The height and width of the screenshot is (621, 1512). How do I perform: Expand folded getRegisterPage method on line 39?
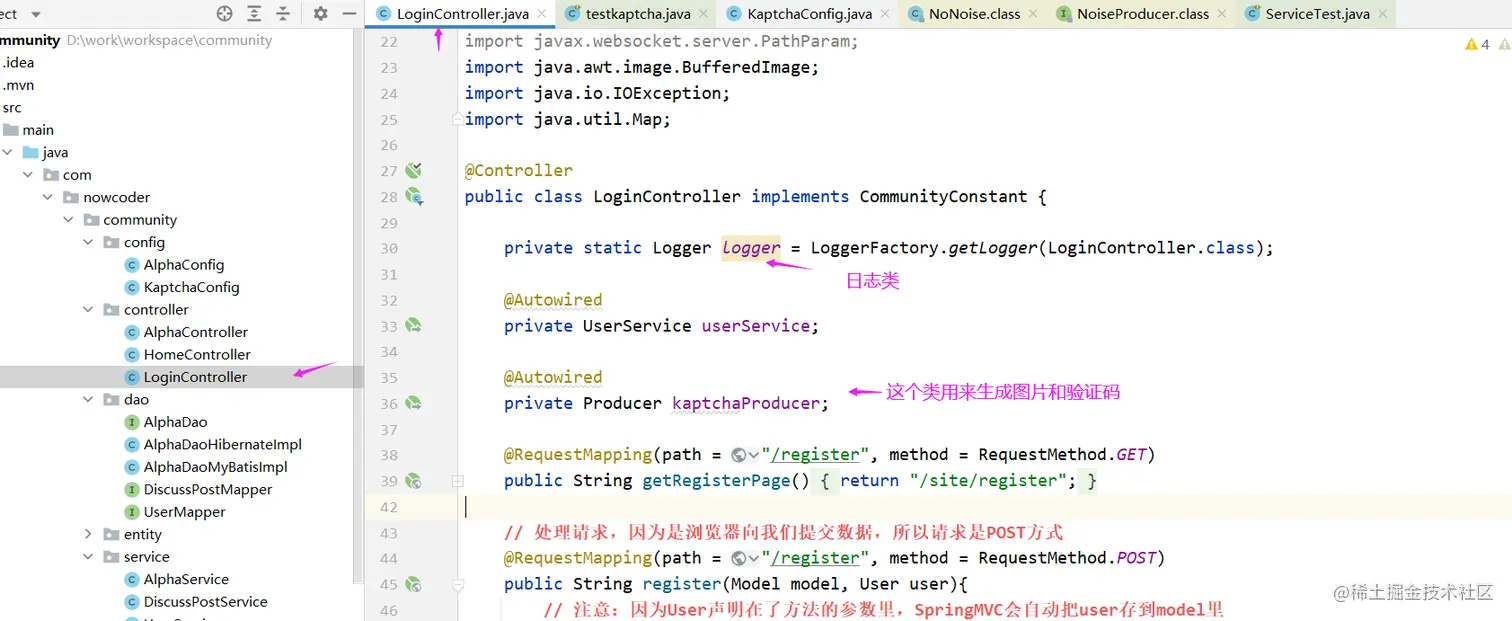click(x=458, y=481)
